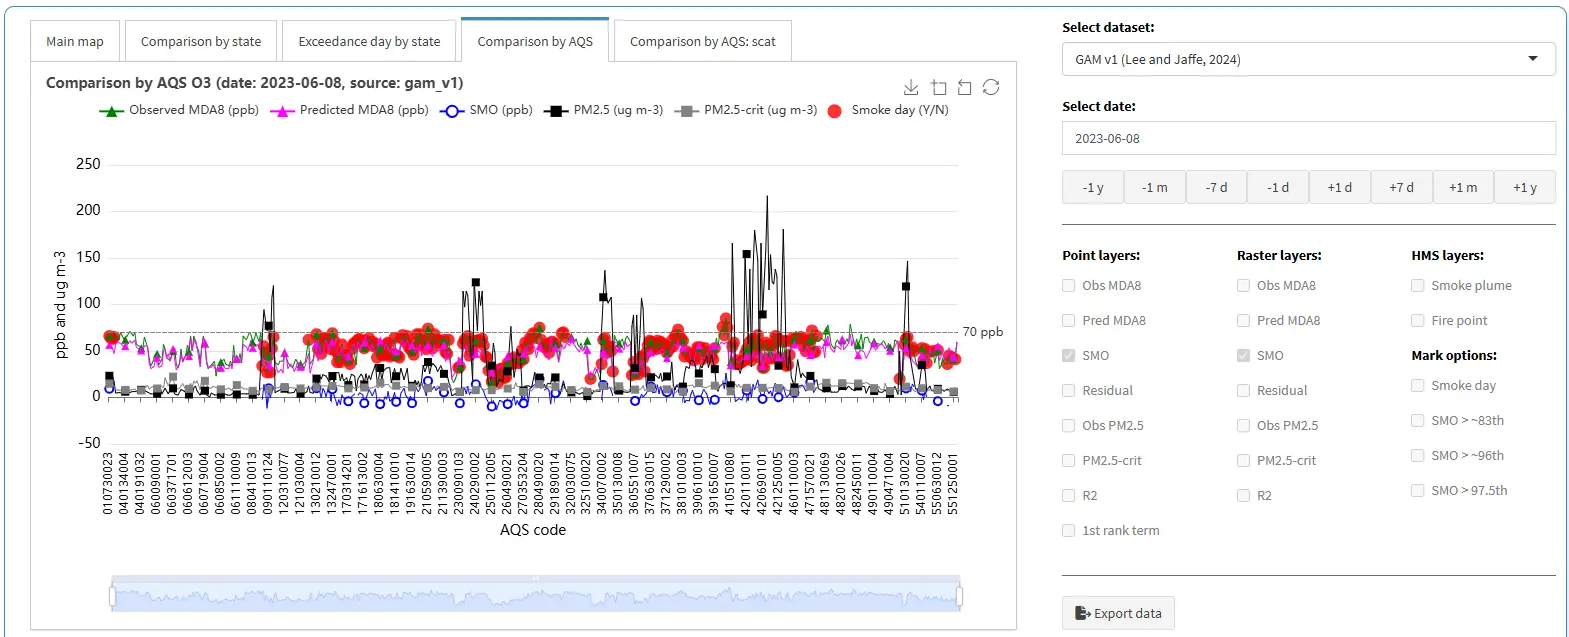This screenshot has width=1569, height=637.
Task: Activate the chart area zoom tool
Action: 938,88
